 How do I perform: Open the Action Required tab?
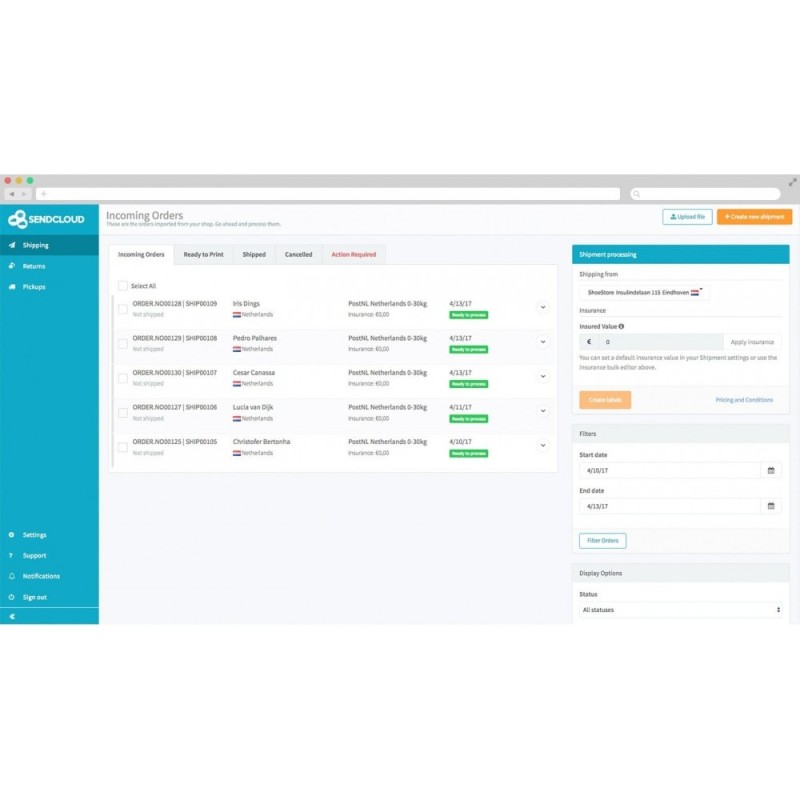click(354, 255)
